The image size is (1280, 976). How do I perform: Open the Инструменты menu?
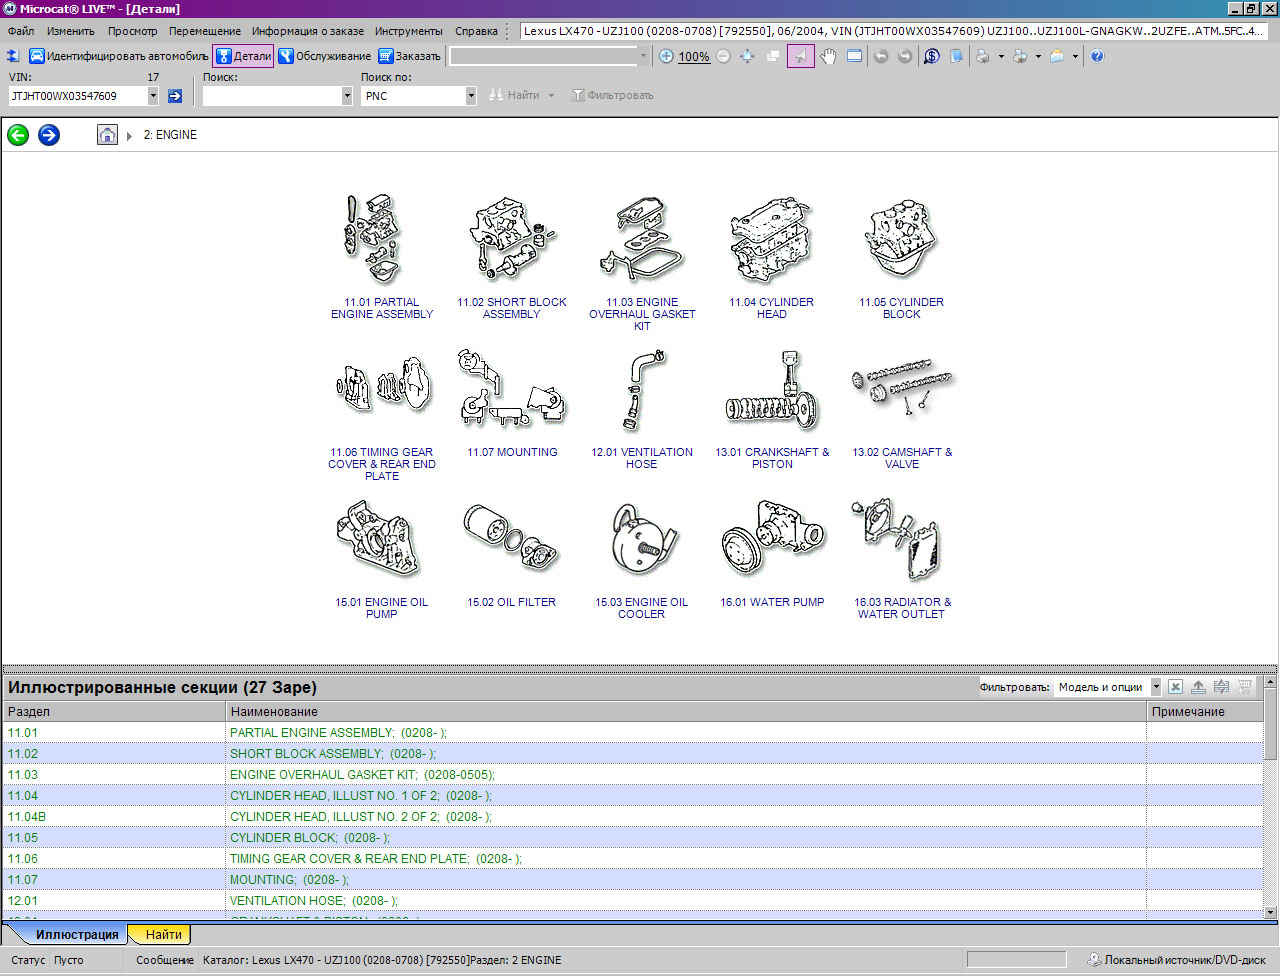click(x=408, y=31)
